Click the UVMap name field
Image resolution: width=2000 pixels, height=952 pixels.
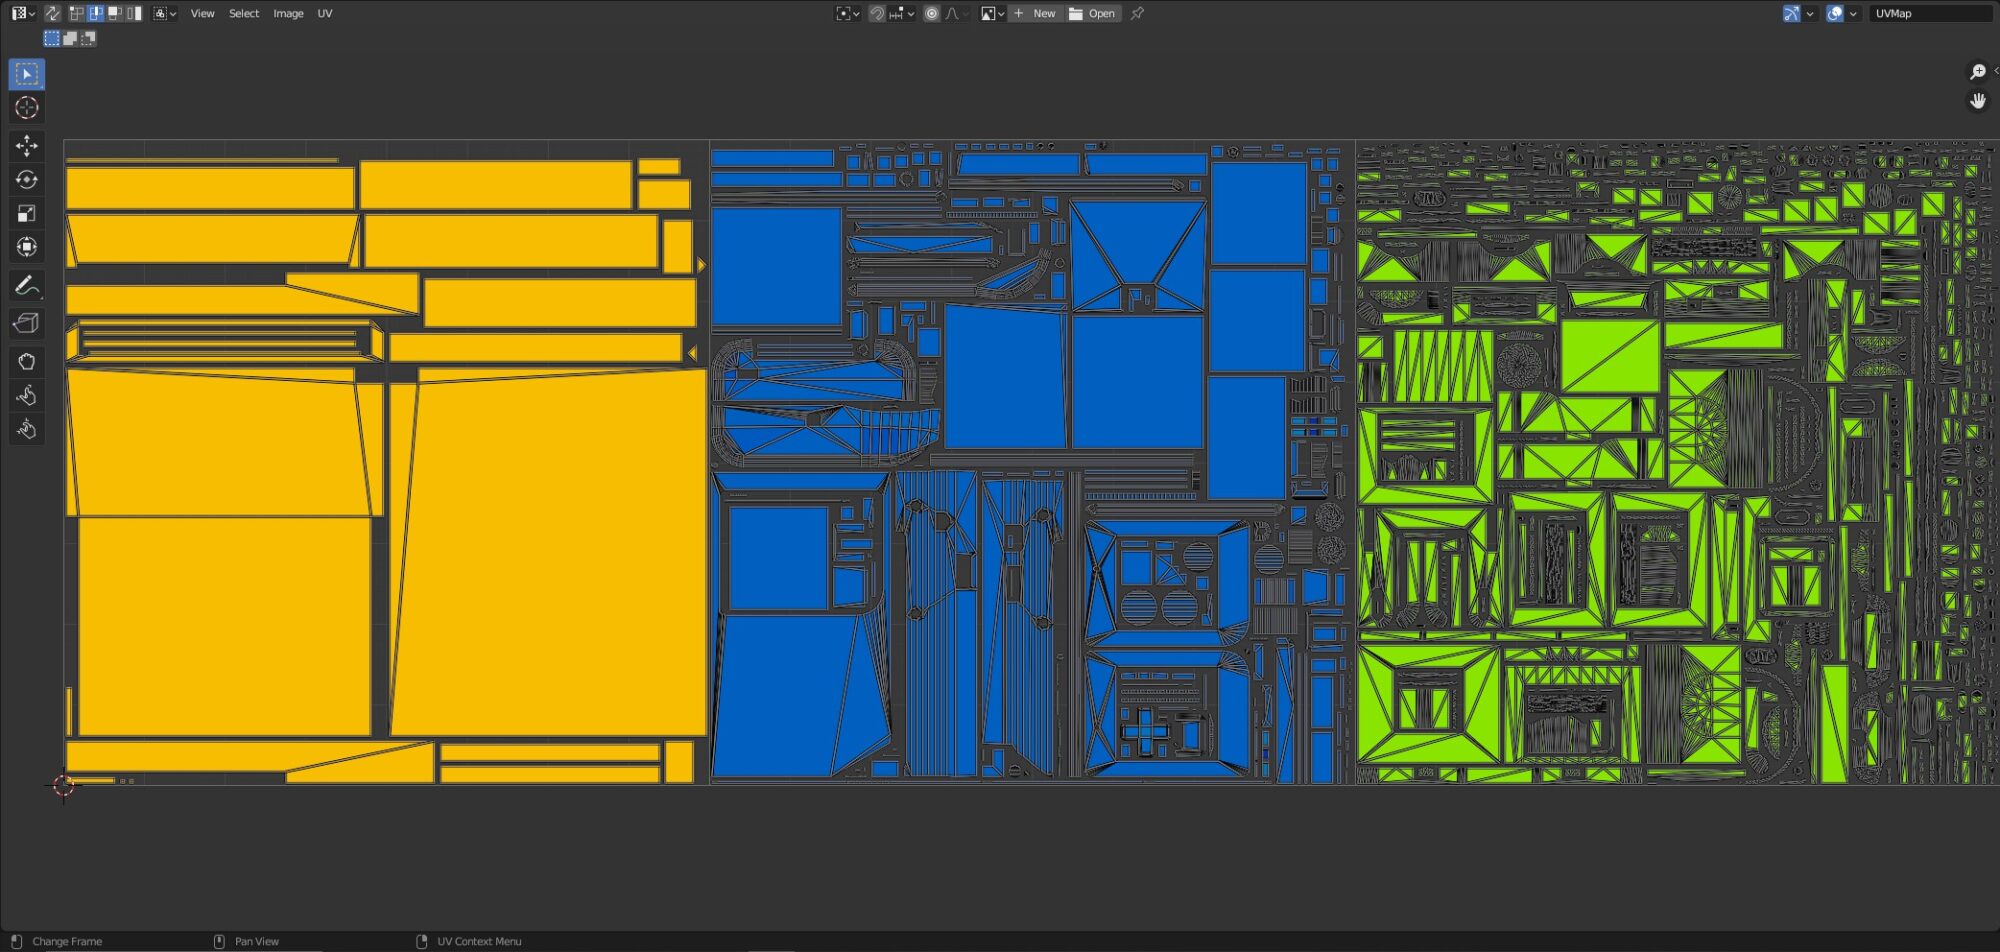[1929, 14]
